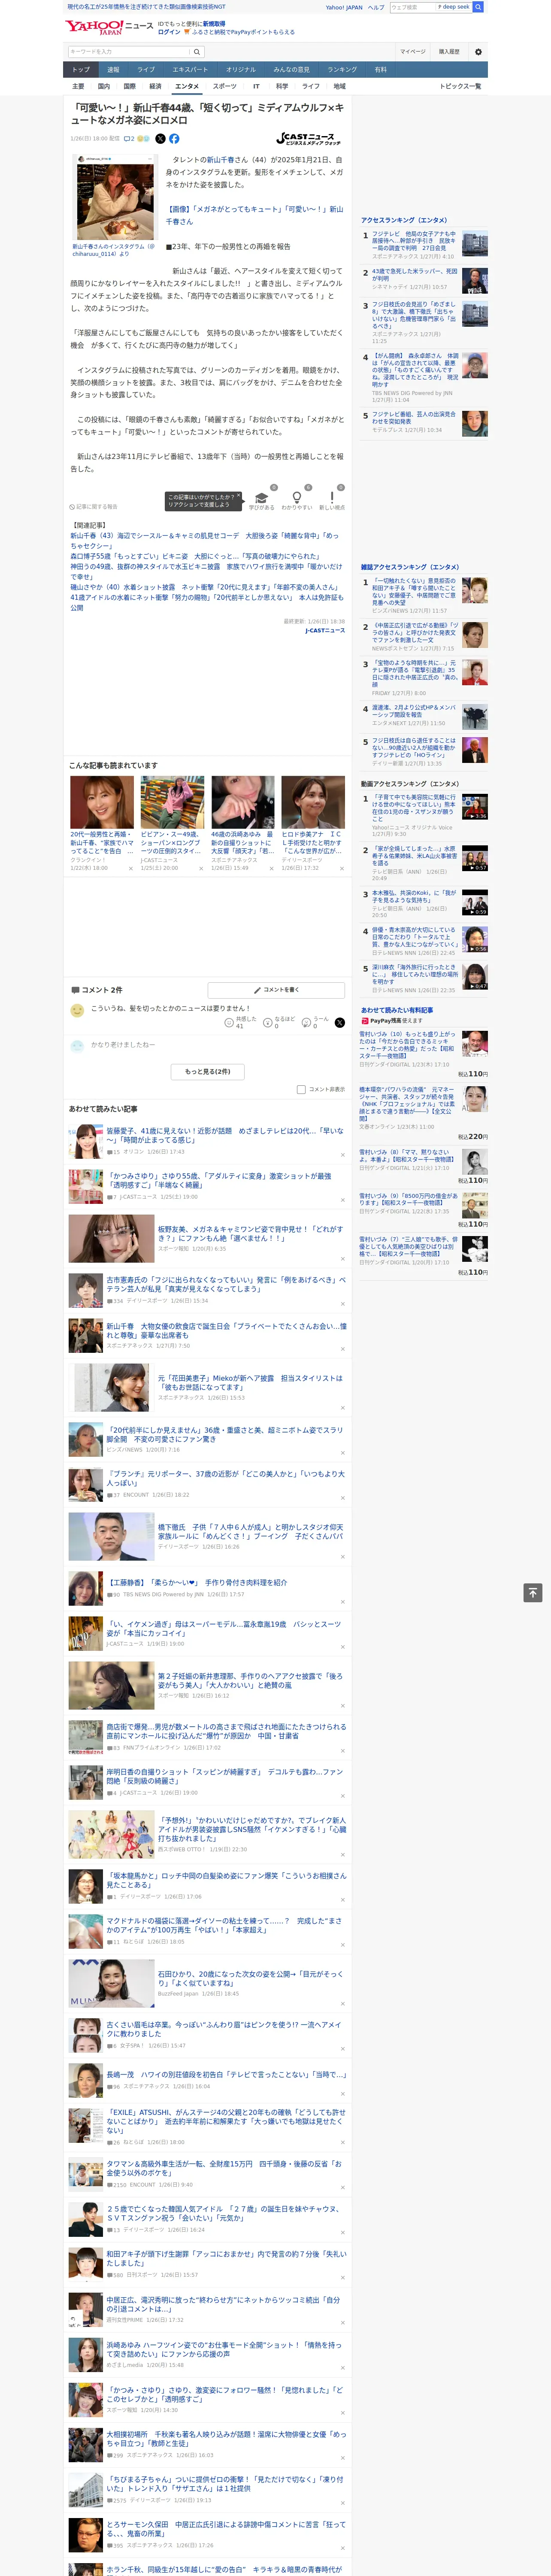Open 板野友美 メガネ&キャミワンピ article
This screenshot has height=2576, width=551.
[x=250, y=1234]
